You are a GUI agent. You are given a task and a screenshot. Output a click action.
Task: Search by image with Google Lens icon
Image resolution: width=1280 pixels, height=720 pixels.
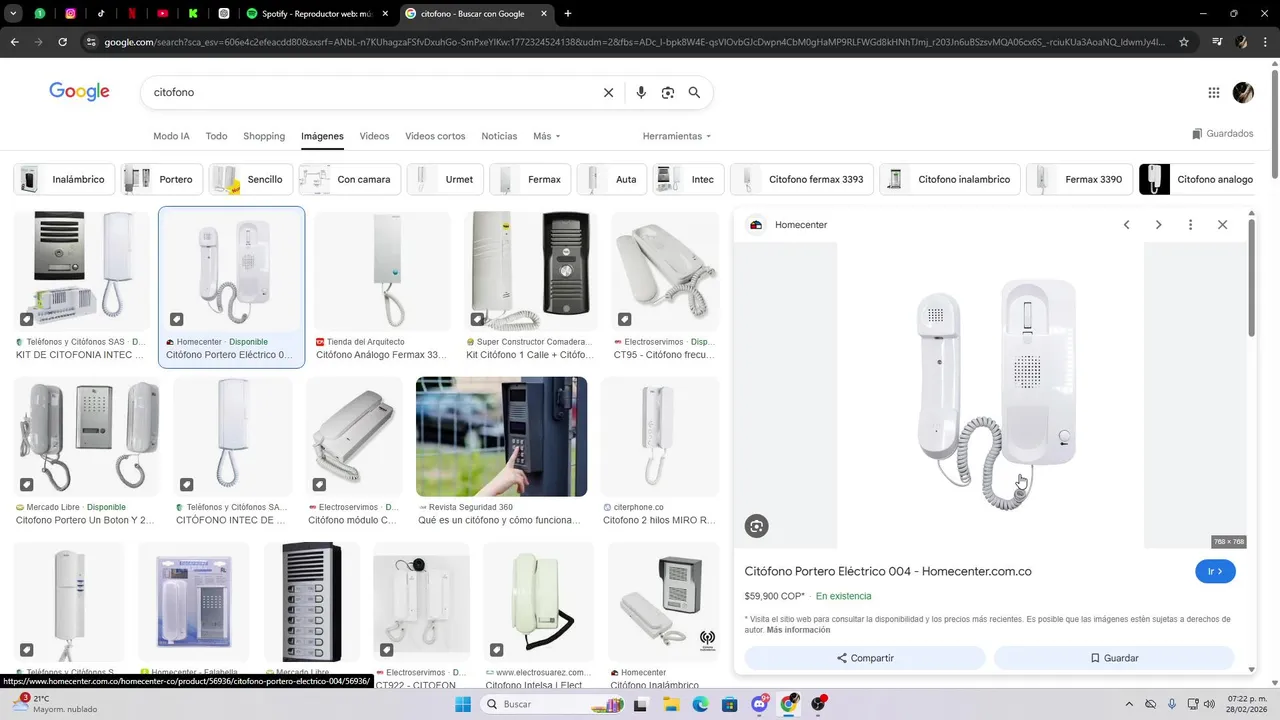(x=668, y=92)
